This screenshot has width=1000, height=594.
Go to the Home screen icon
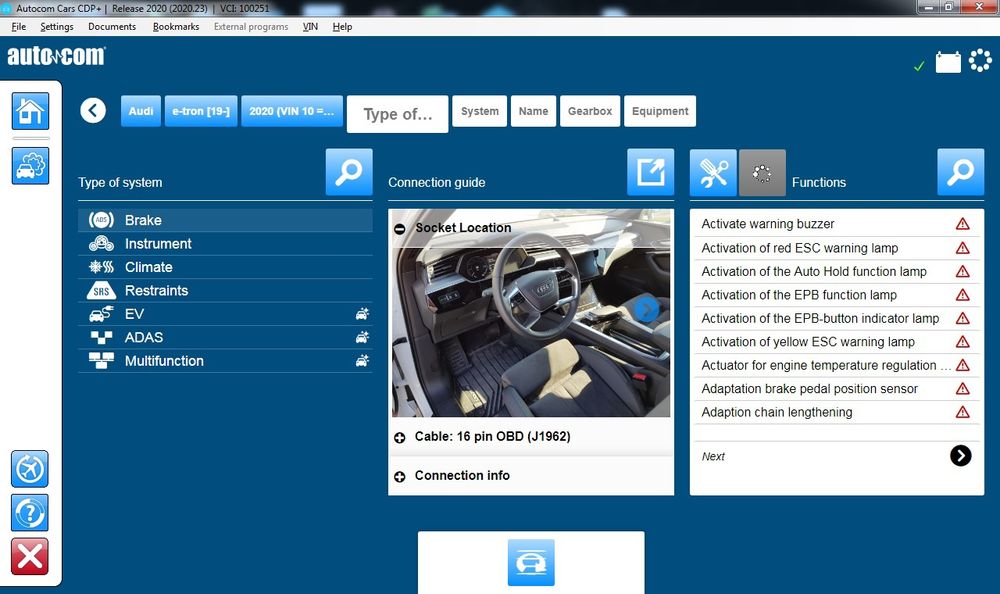click(30, 111)
